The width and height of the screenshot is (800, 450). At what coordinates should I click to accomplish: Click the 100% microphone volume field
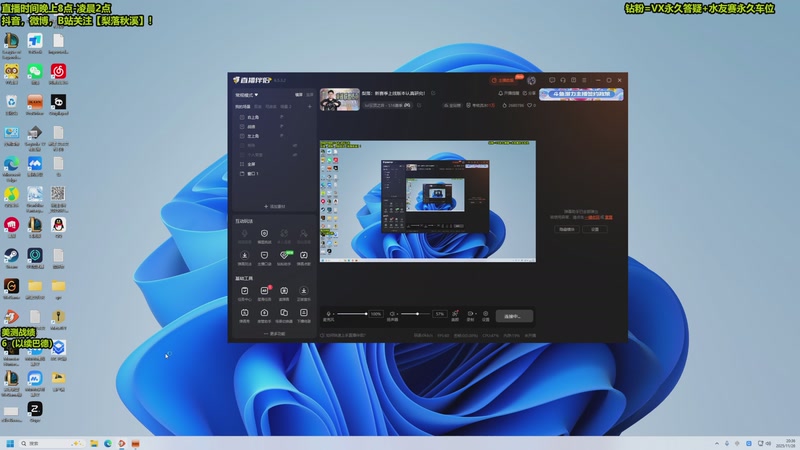(x=376, y=314)
